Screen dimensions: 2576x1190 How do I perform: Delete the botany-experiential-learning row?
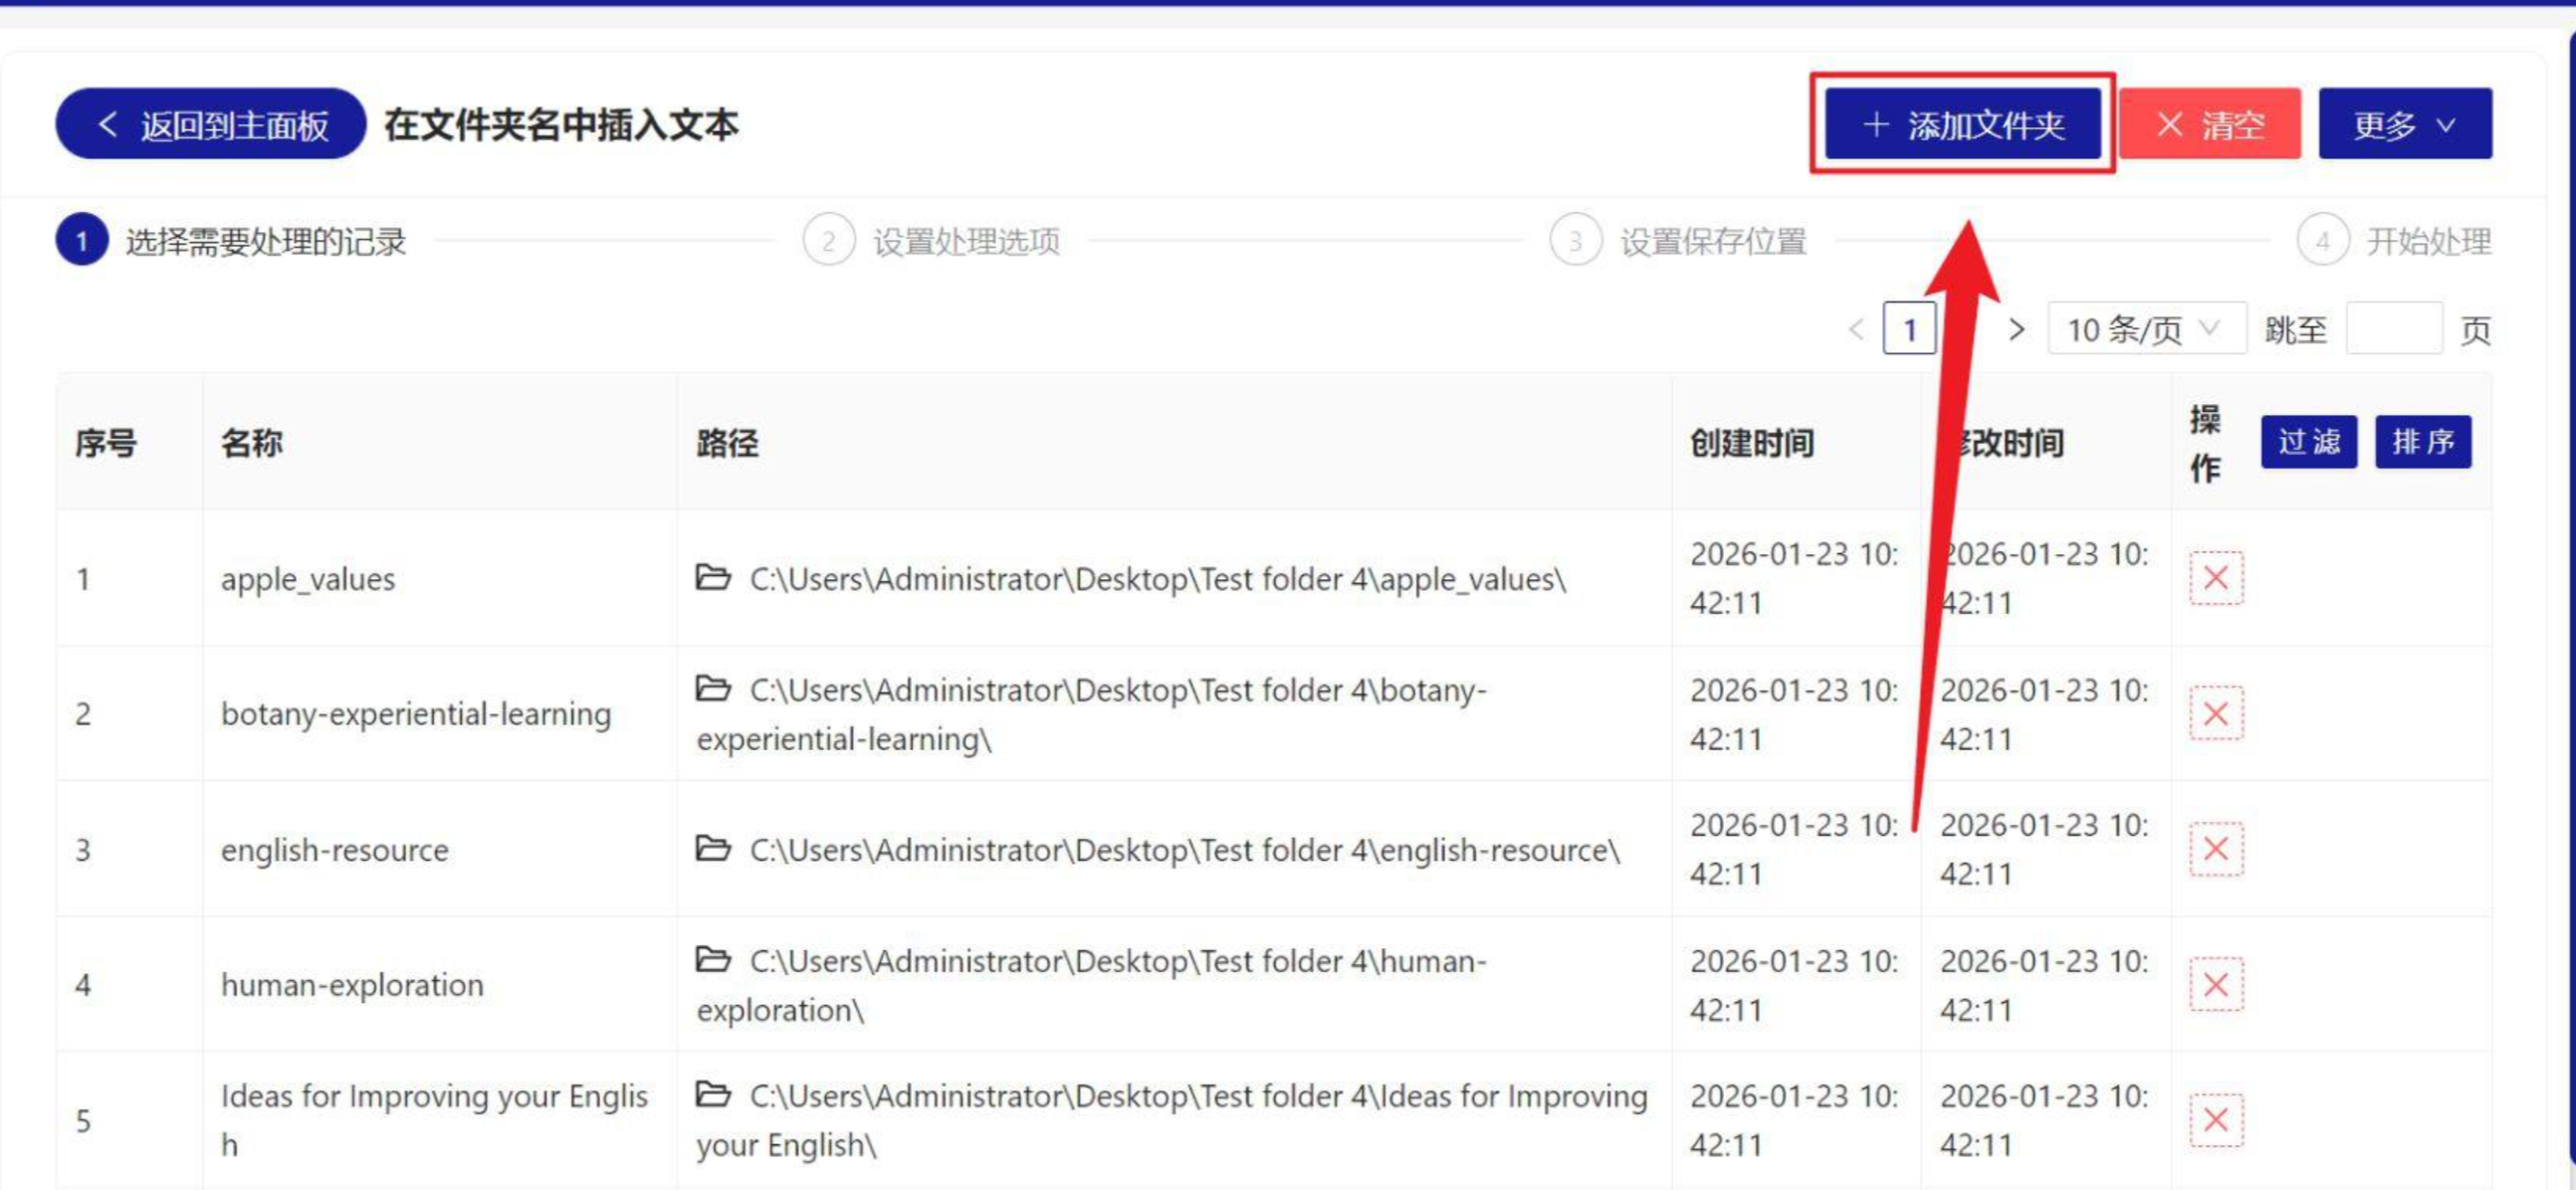point(2216,714)
